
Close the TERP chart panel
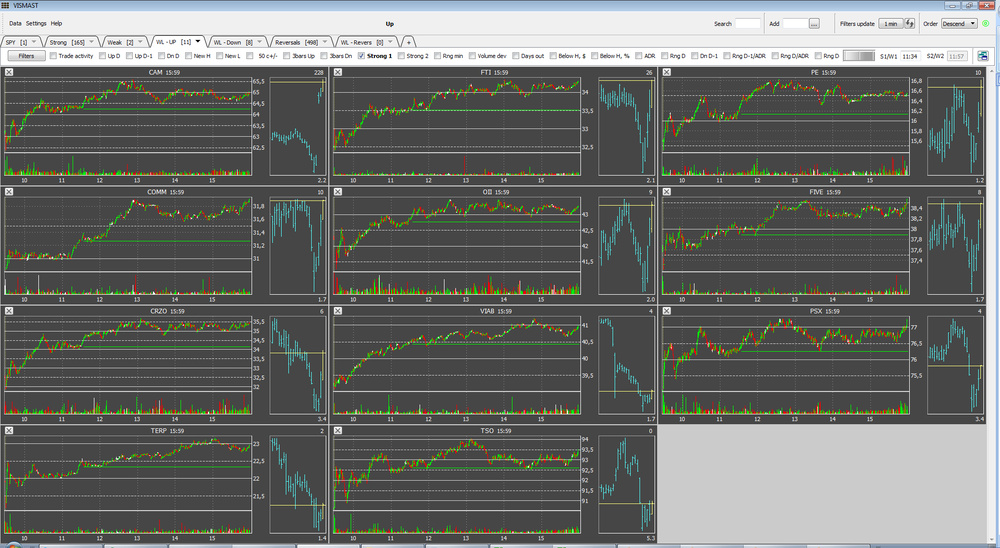coord(9,431)
